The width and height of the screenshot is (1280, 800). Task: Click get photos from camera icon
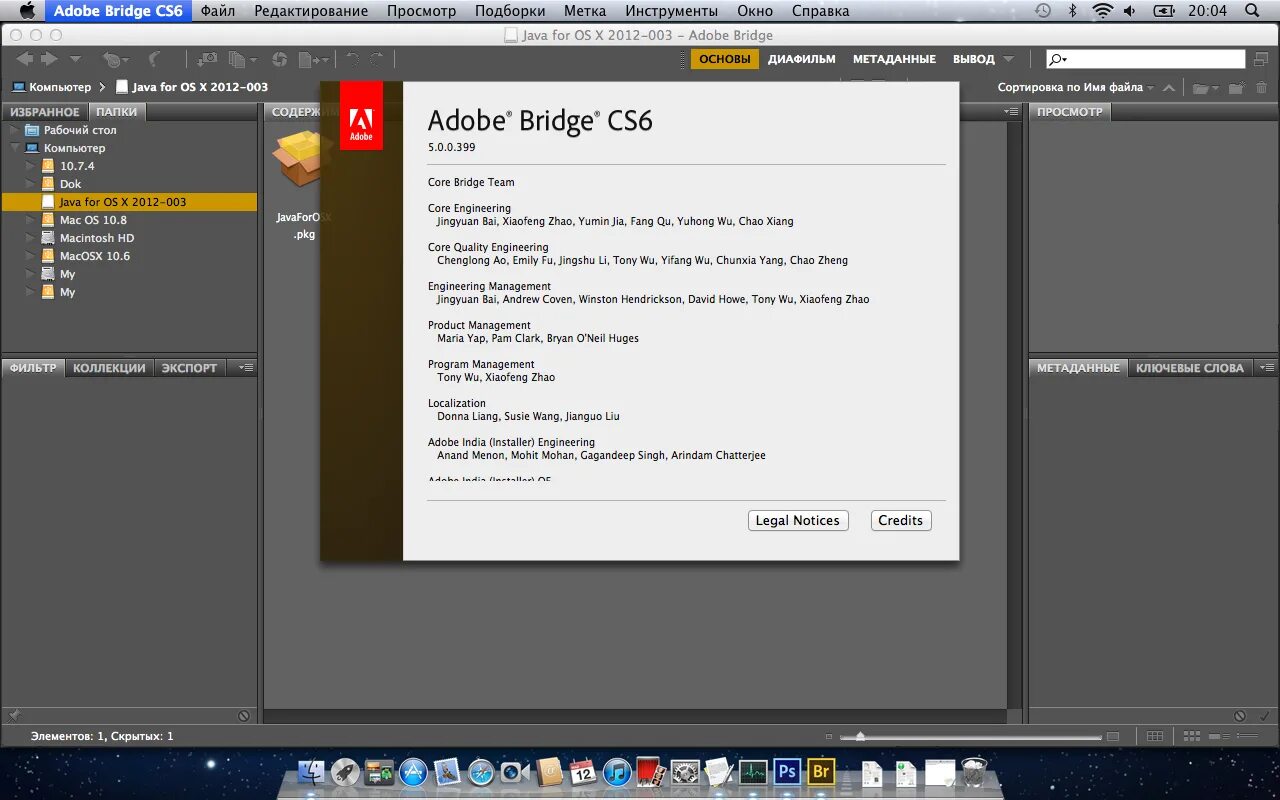tap(207, 60)
